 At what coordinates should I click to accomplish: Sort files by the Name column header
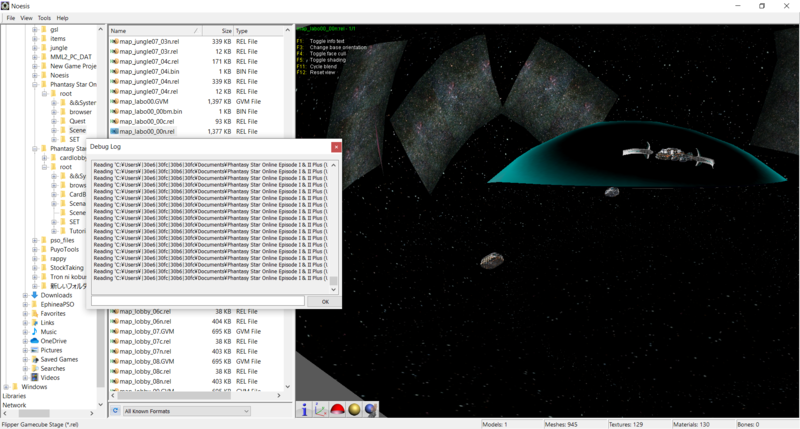pyautogui.click(x=155, y=31)
